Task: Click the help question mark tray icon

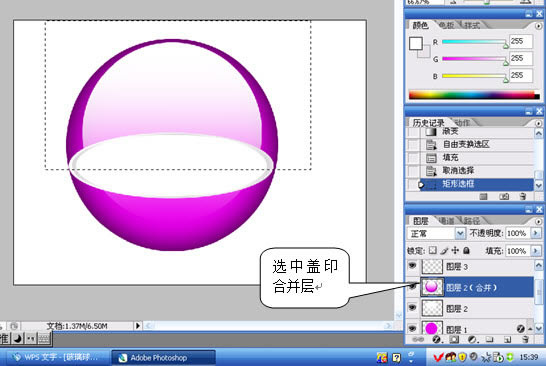Action: (x=396, y=357)
